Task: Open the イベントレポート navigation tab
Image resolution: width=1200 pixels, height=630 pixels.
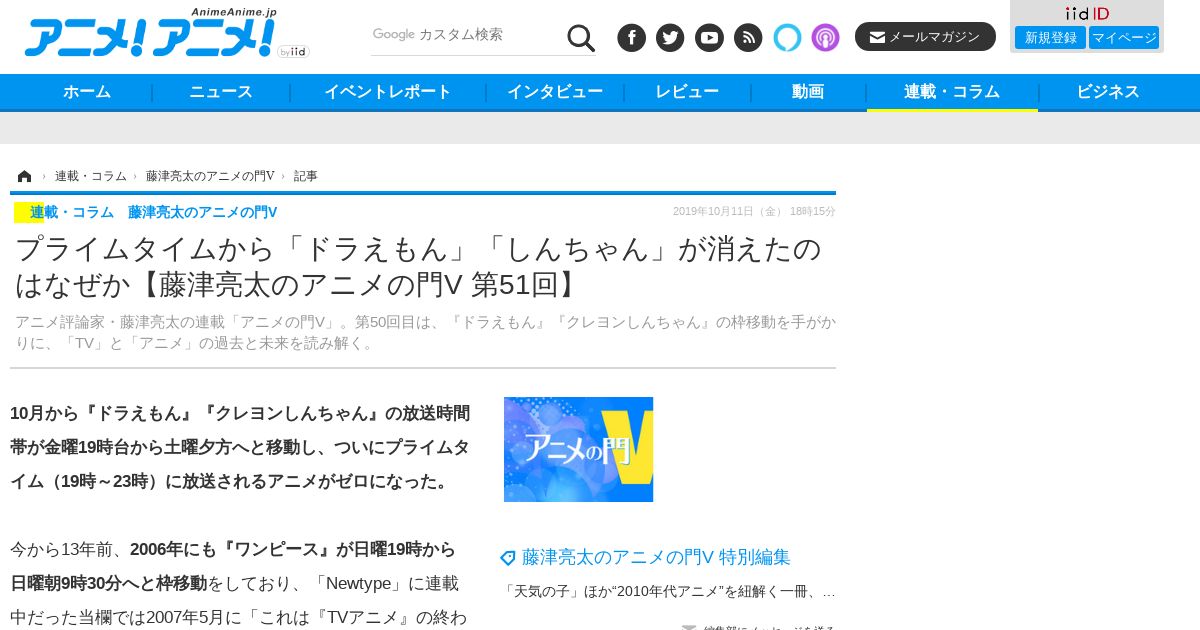Action: coord(388,92)
